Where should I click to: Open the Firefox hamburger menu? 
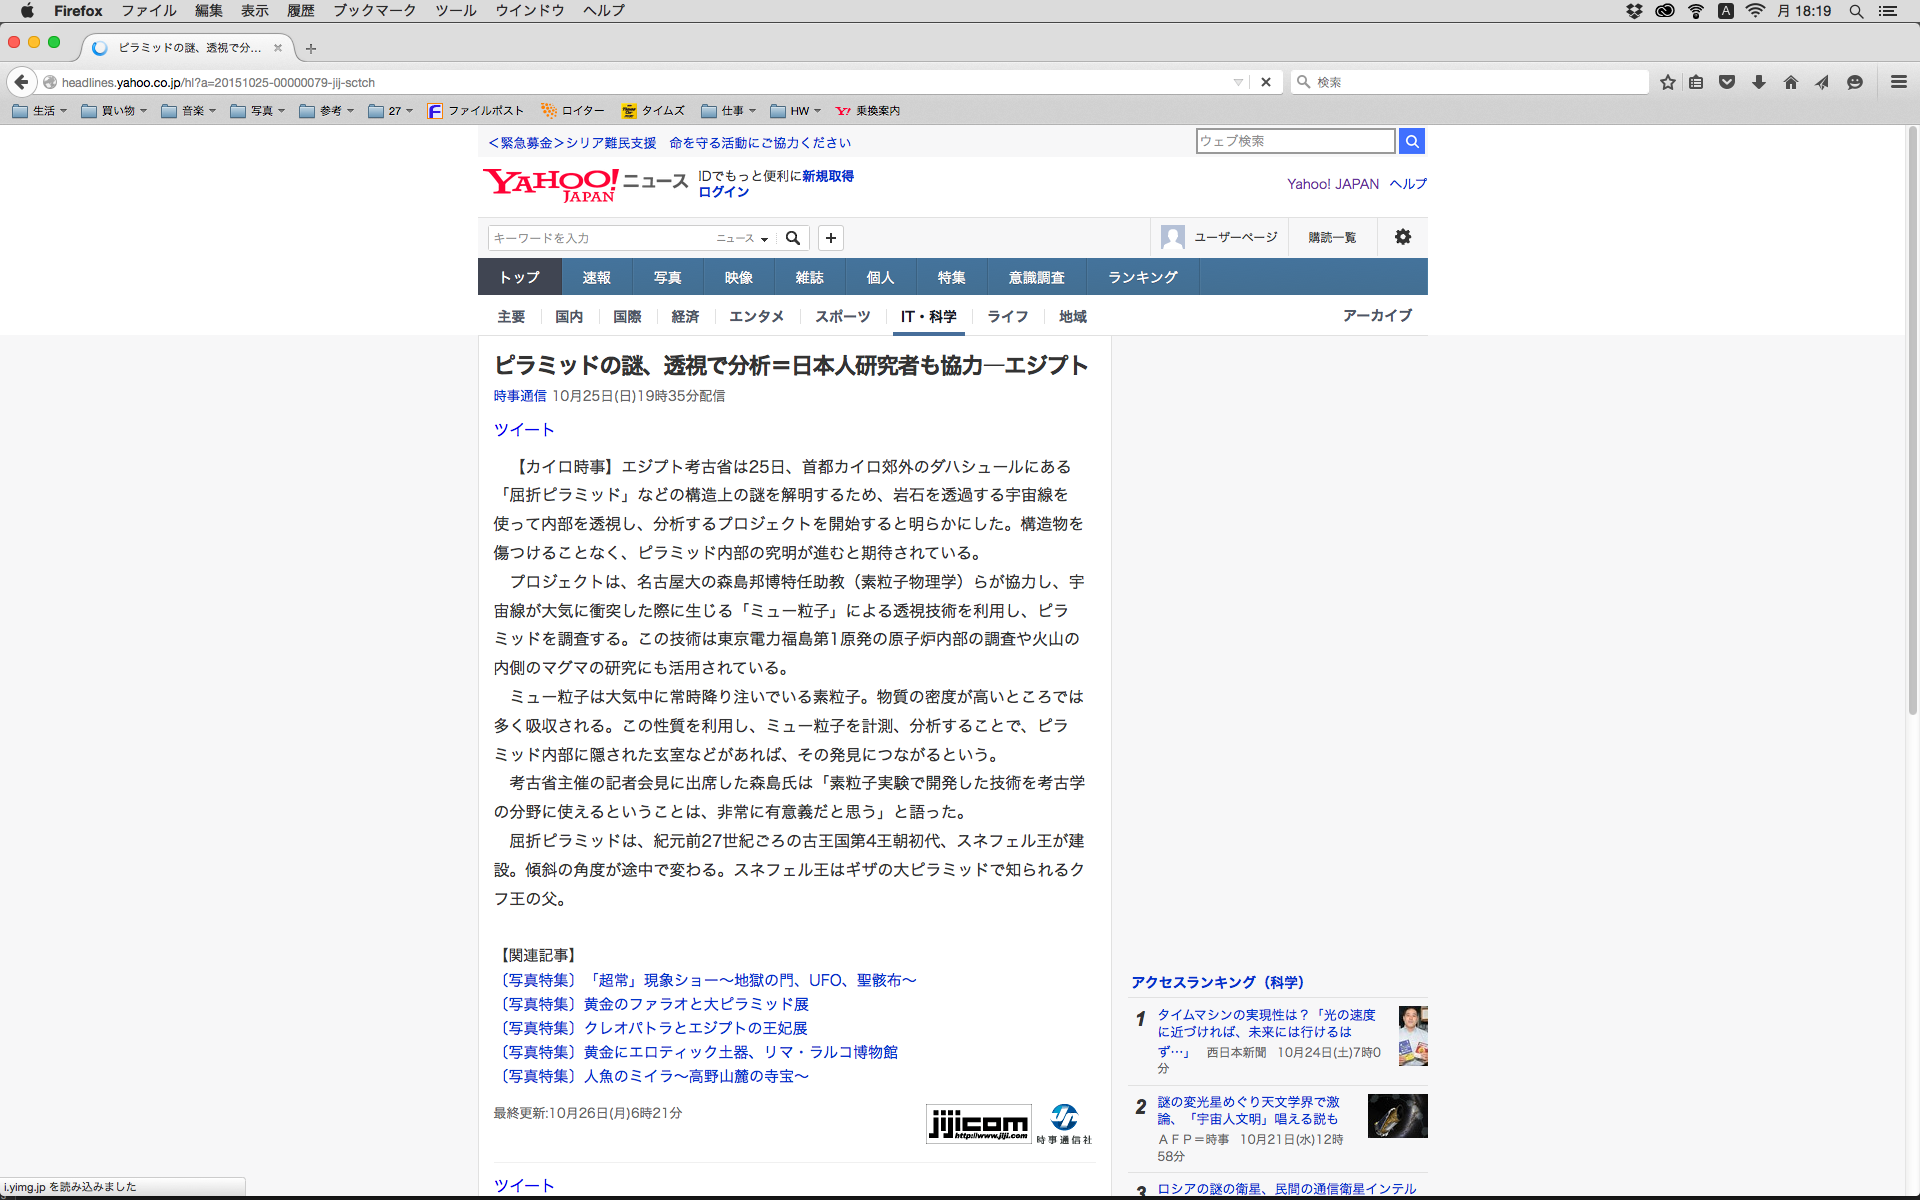coord(1898,82)
